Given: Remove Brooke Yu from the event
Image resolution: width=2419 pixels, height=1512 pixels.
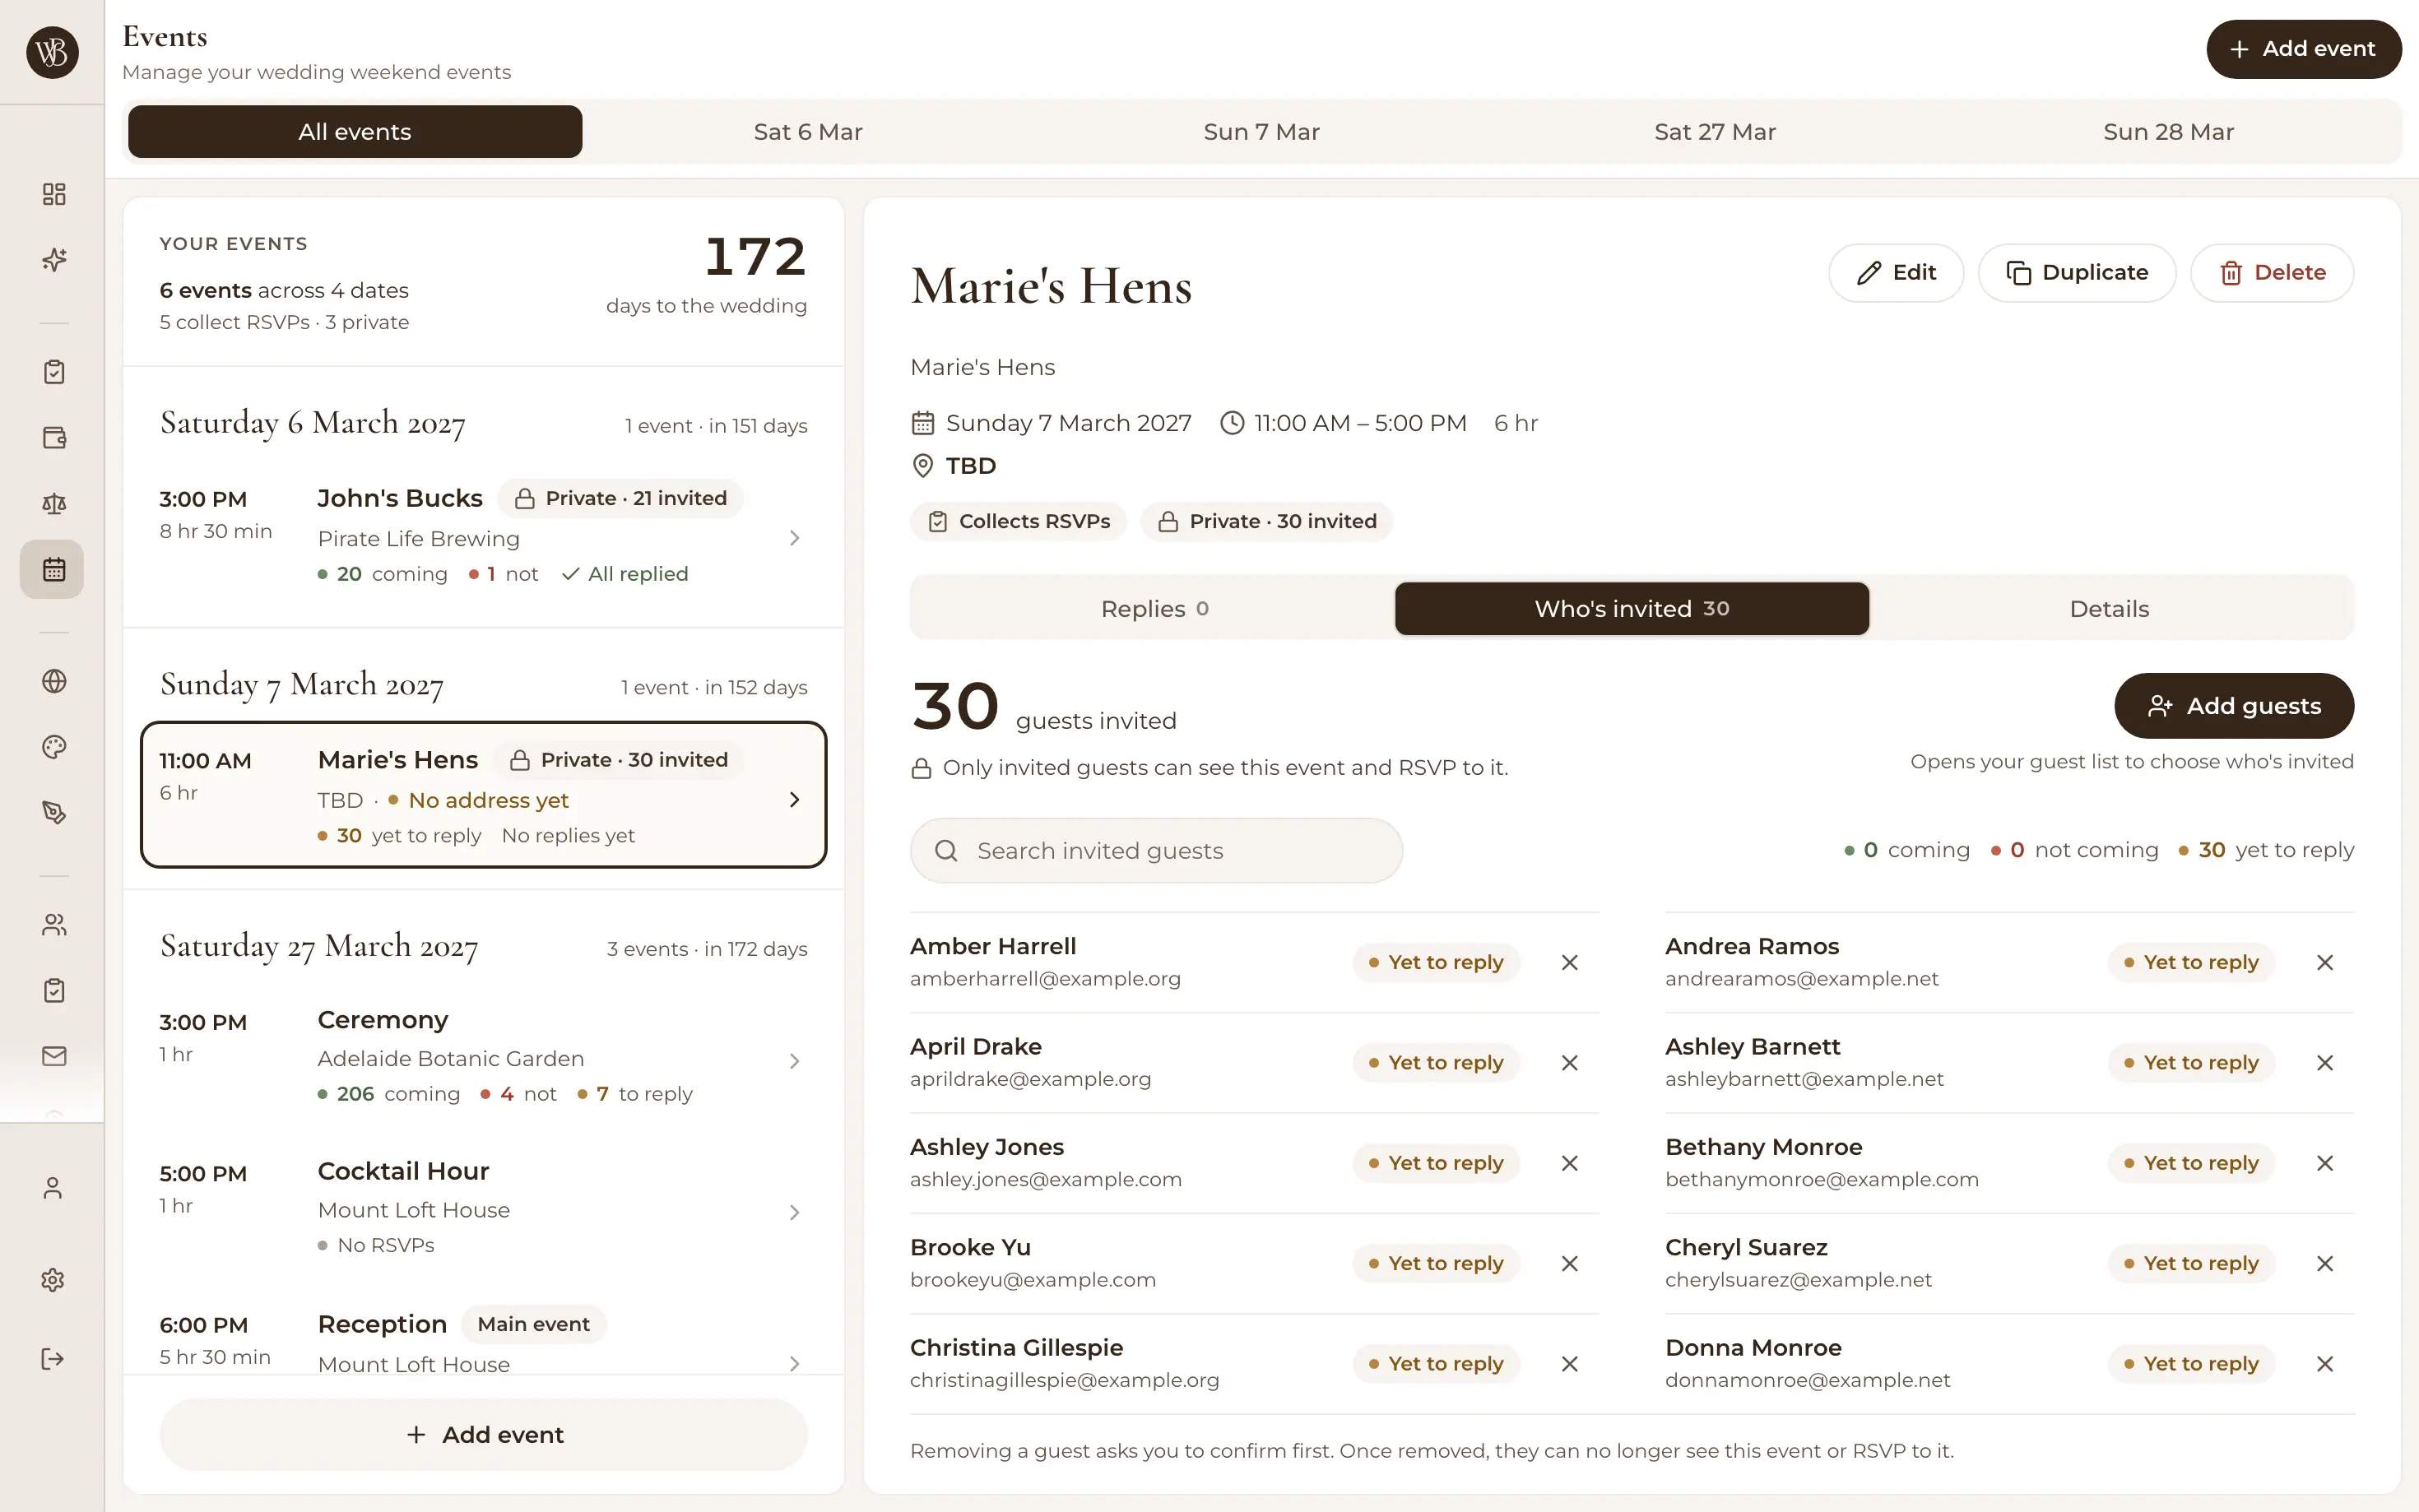Looking at the screenshot, I should [1570, 1263].
